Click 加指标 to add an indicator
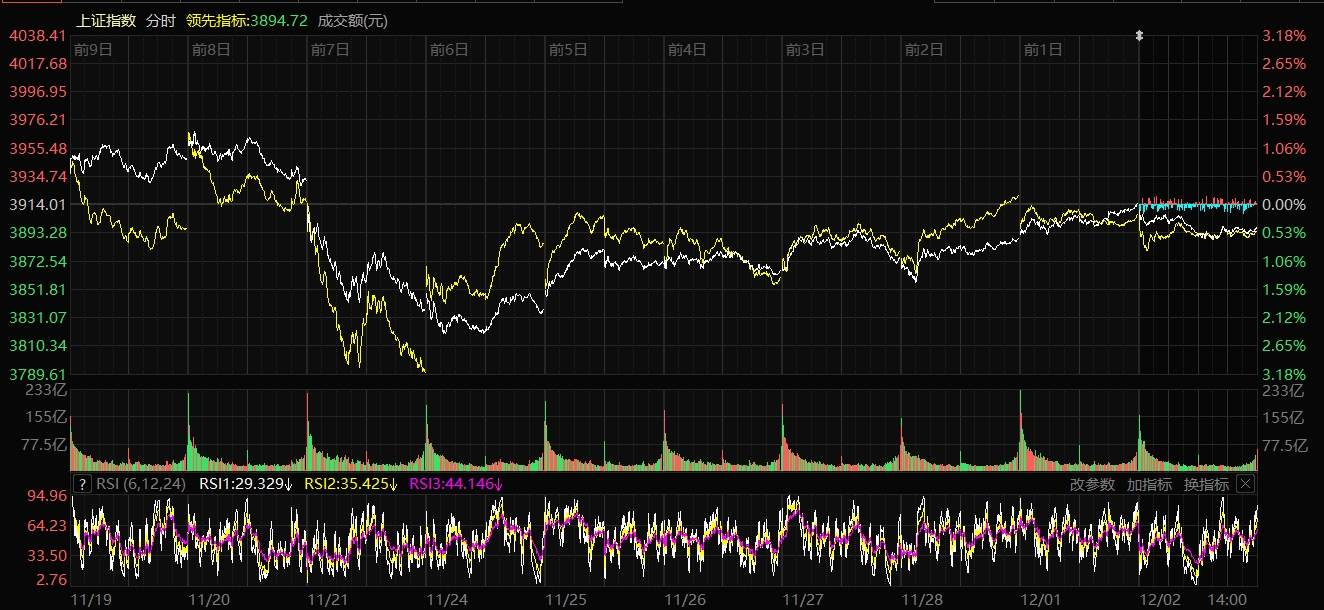The image size is (1324, 610). click(1149, 484)
